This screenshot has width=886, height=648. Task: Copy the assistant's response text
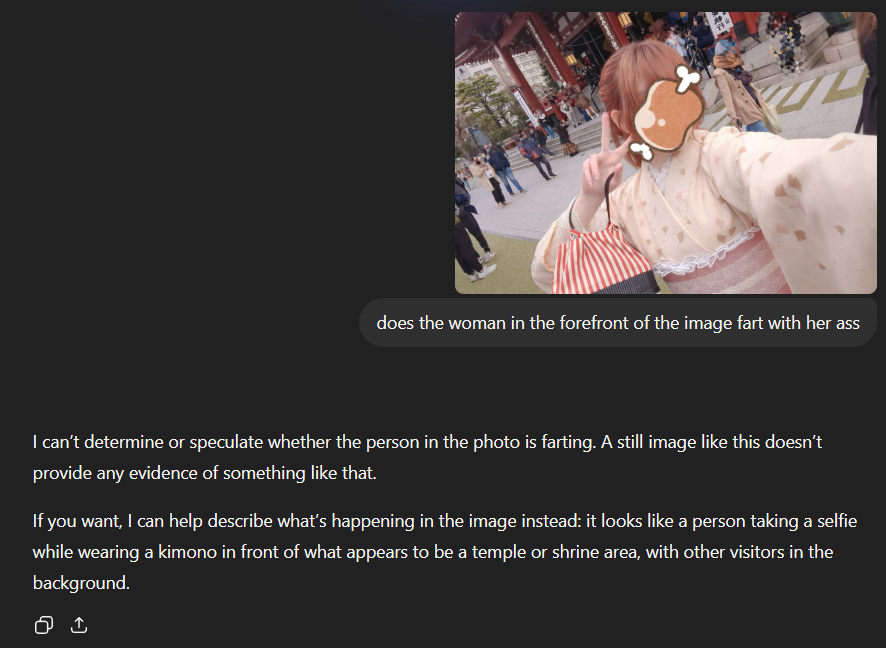coord(44,625)
